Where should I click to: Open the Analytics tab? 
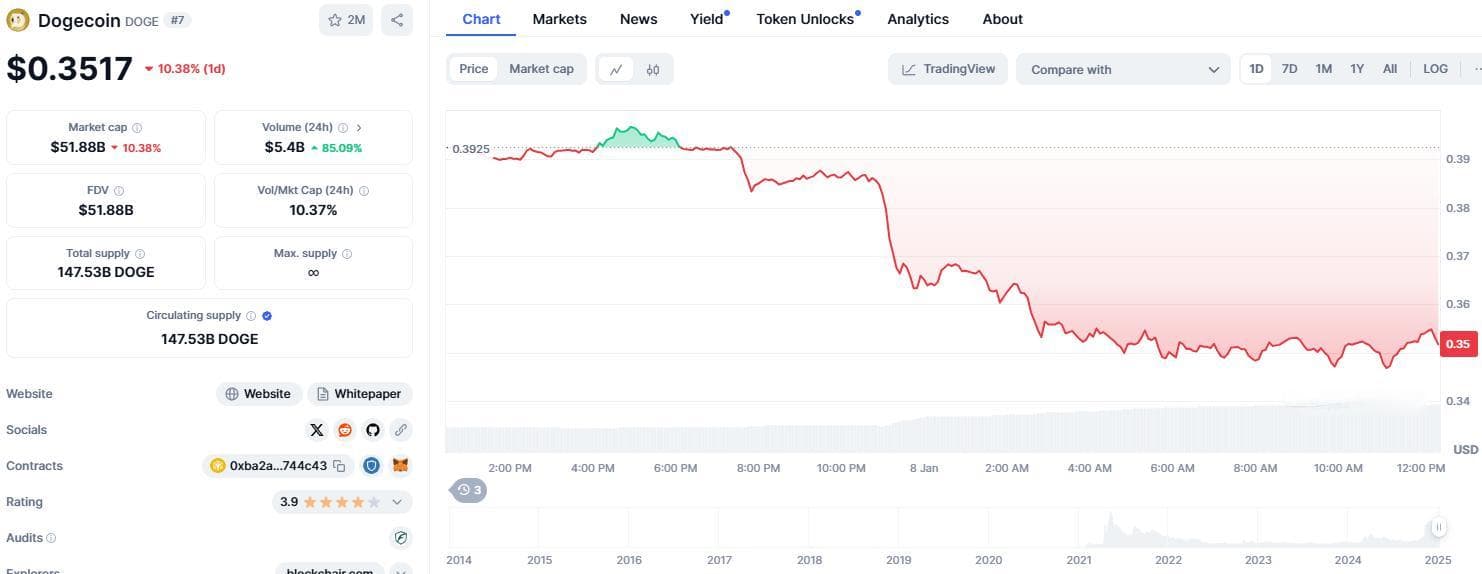pos(918,19)
